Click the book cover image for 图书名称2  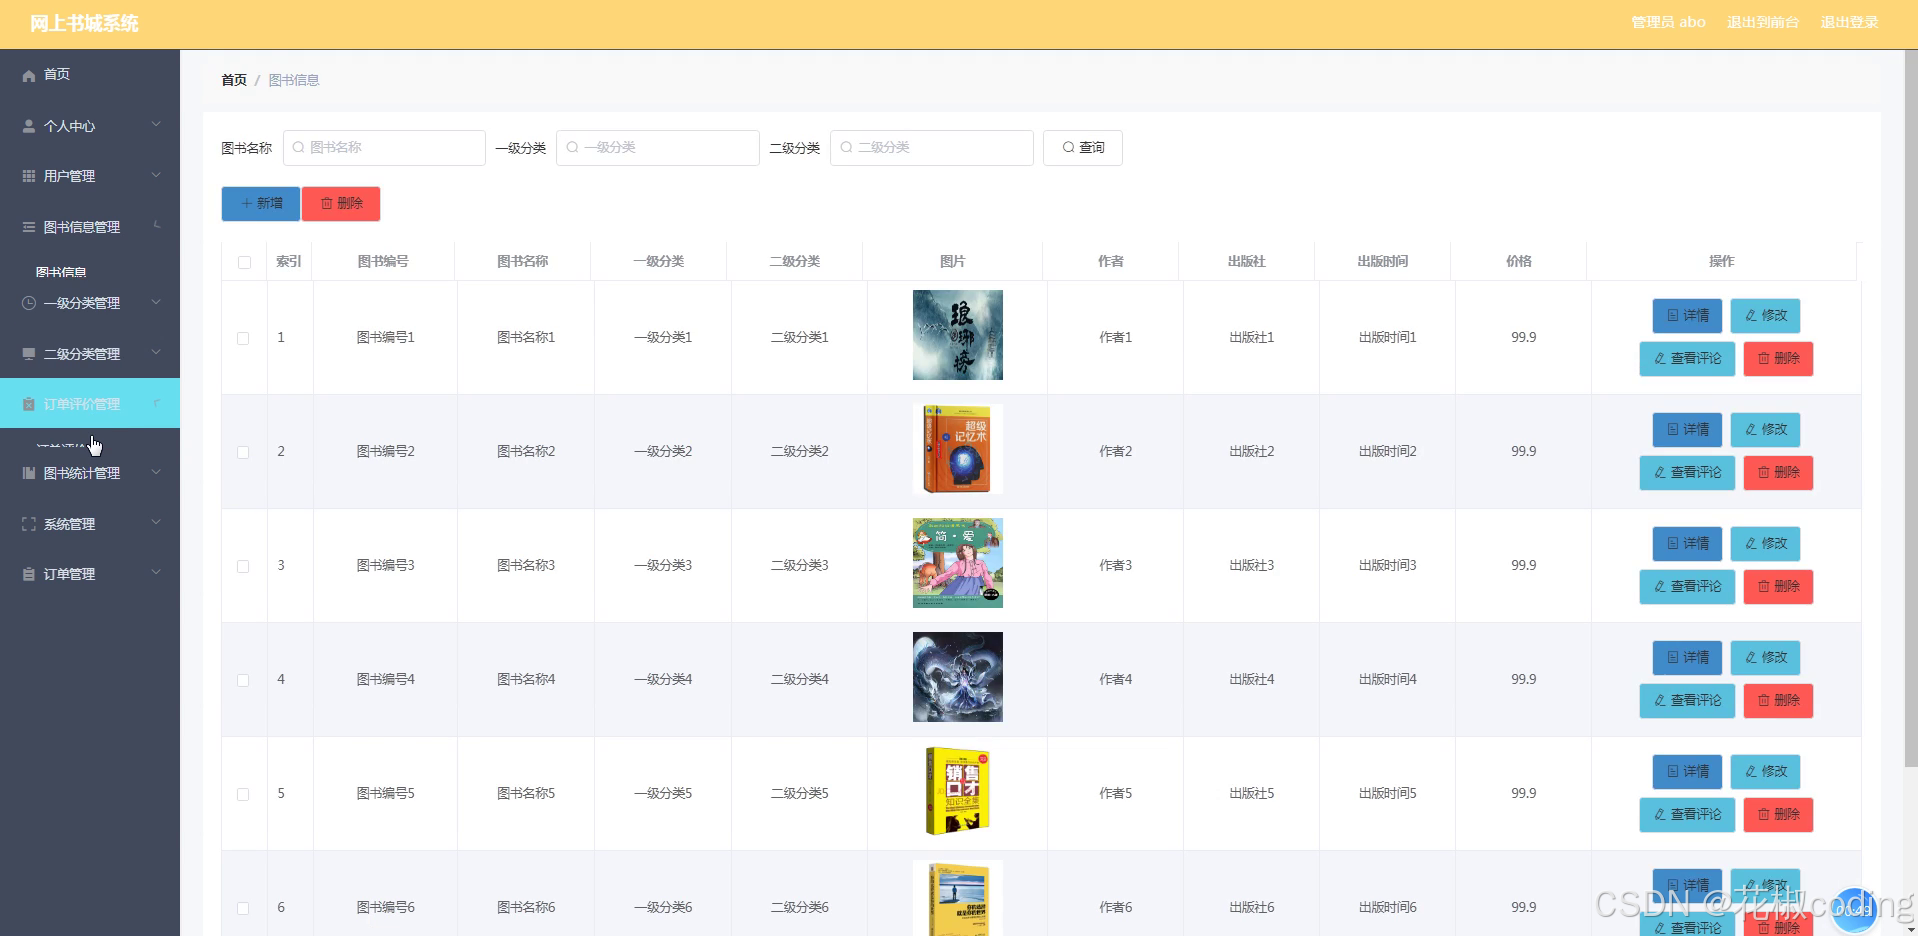956,449
